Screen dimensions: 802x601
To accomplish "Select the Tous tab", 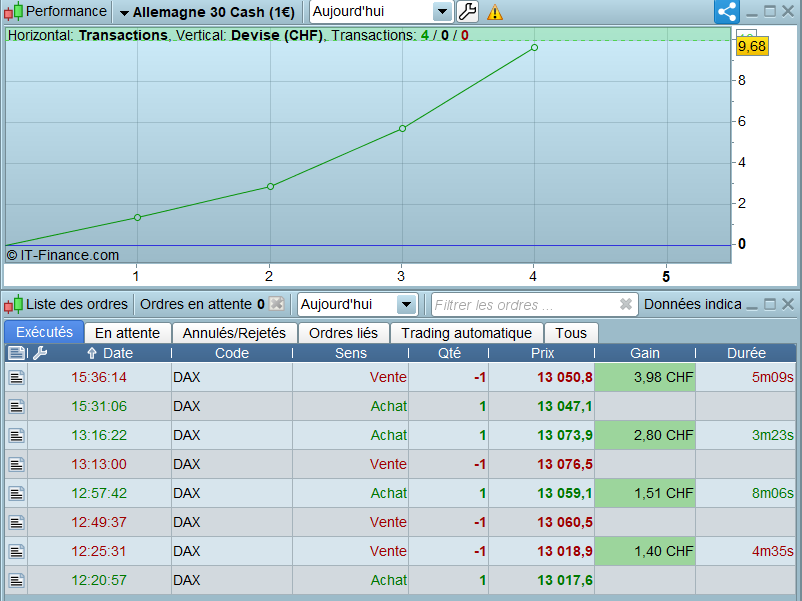I will tap(571, 333).
